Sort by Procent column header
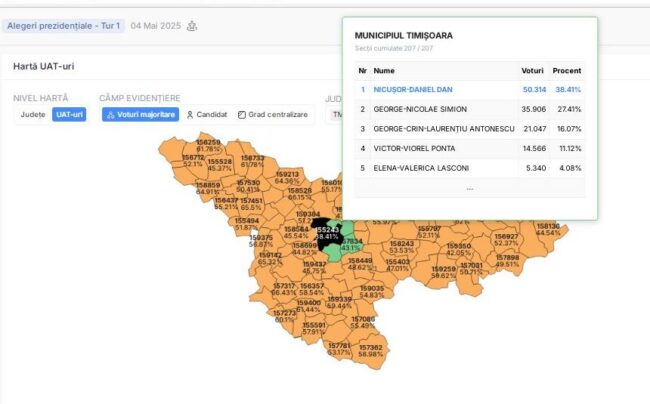The image size is (650, 404). click(x=567, y=71)
